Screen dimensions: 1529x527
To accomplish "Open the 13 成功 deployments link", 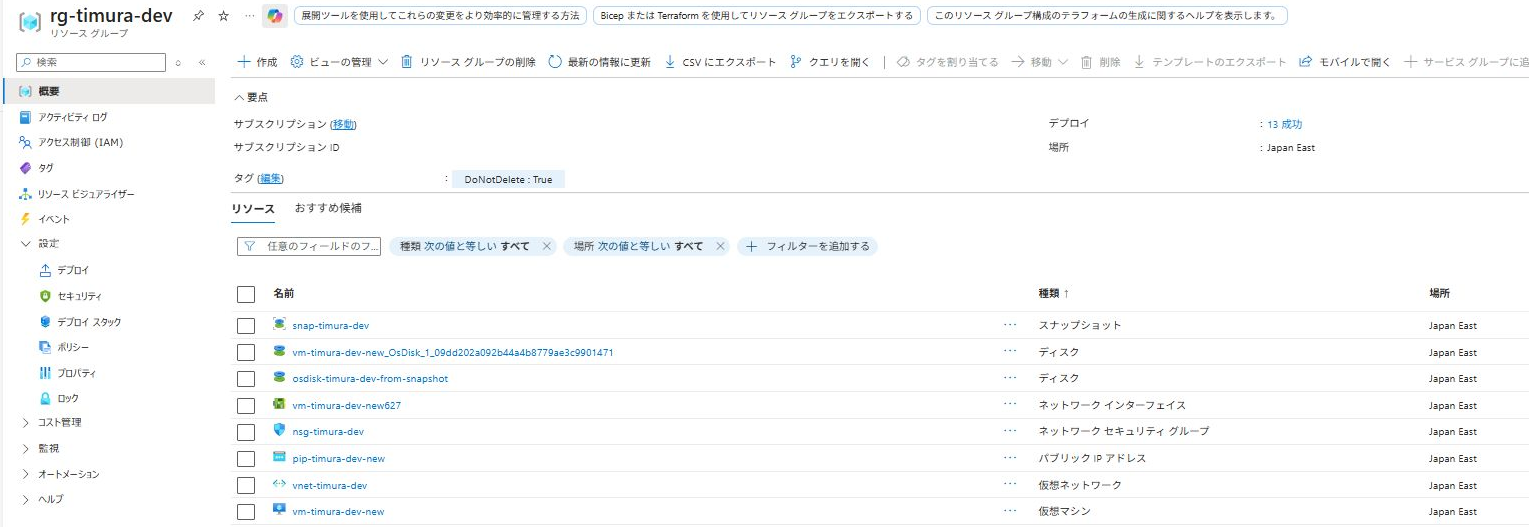I will 1285,124.
